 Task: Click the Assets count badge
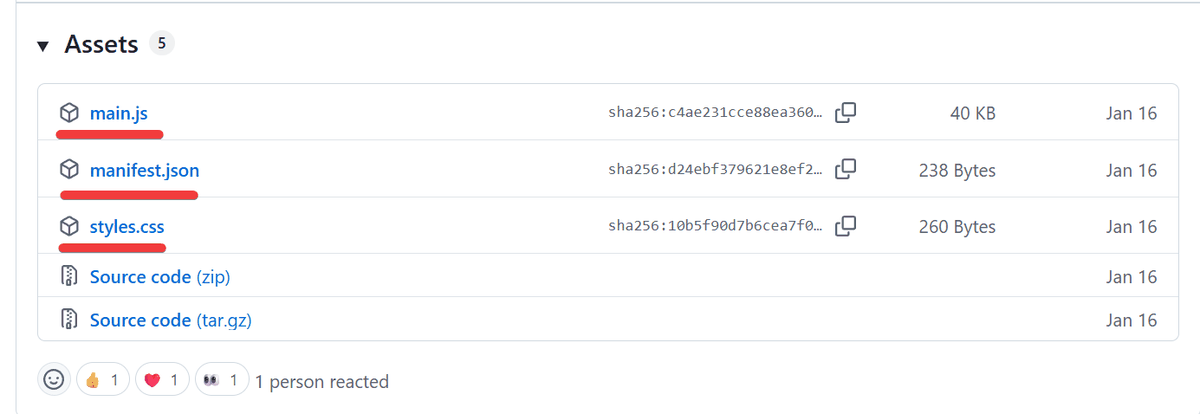161,44
